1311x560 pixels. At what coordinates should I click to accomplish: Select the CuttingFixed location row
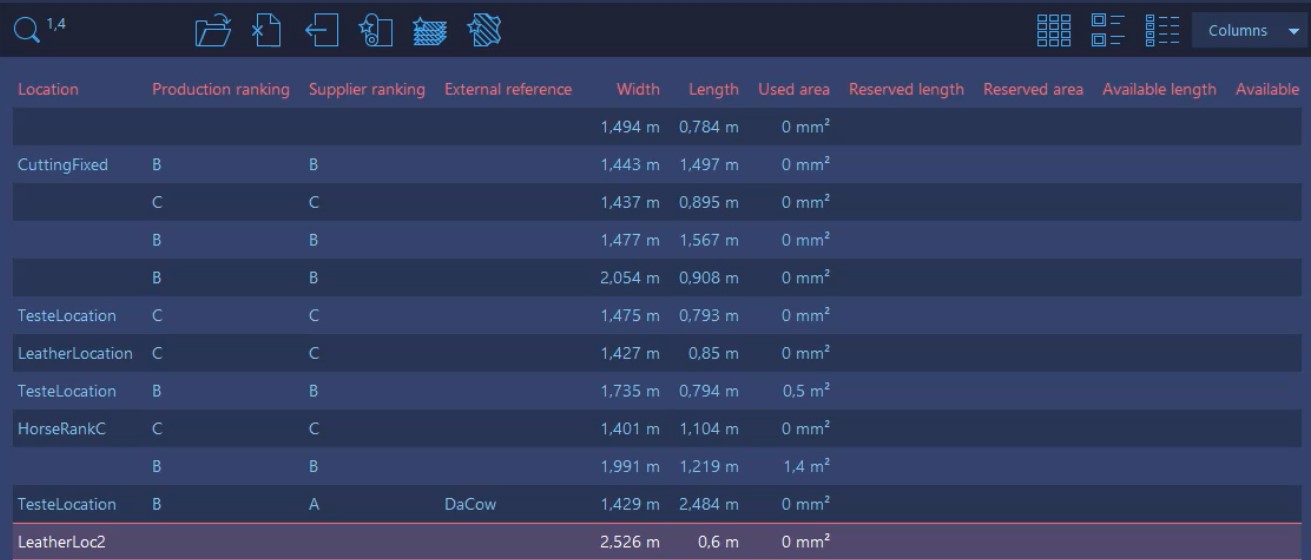pyautogui.click(x=655, y=164)
